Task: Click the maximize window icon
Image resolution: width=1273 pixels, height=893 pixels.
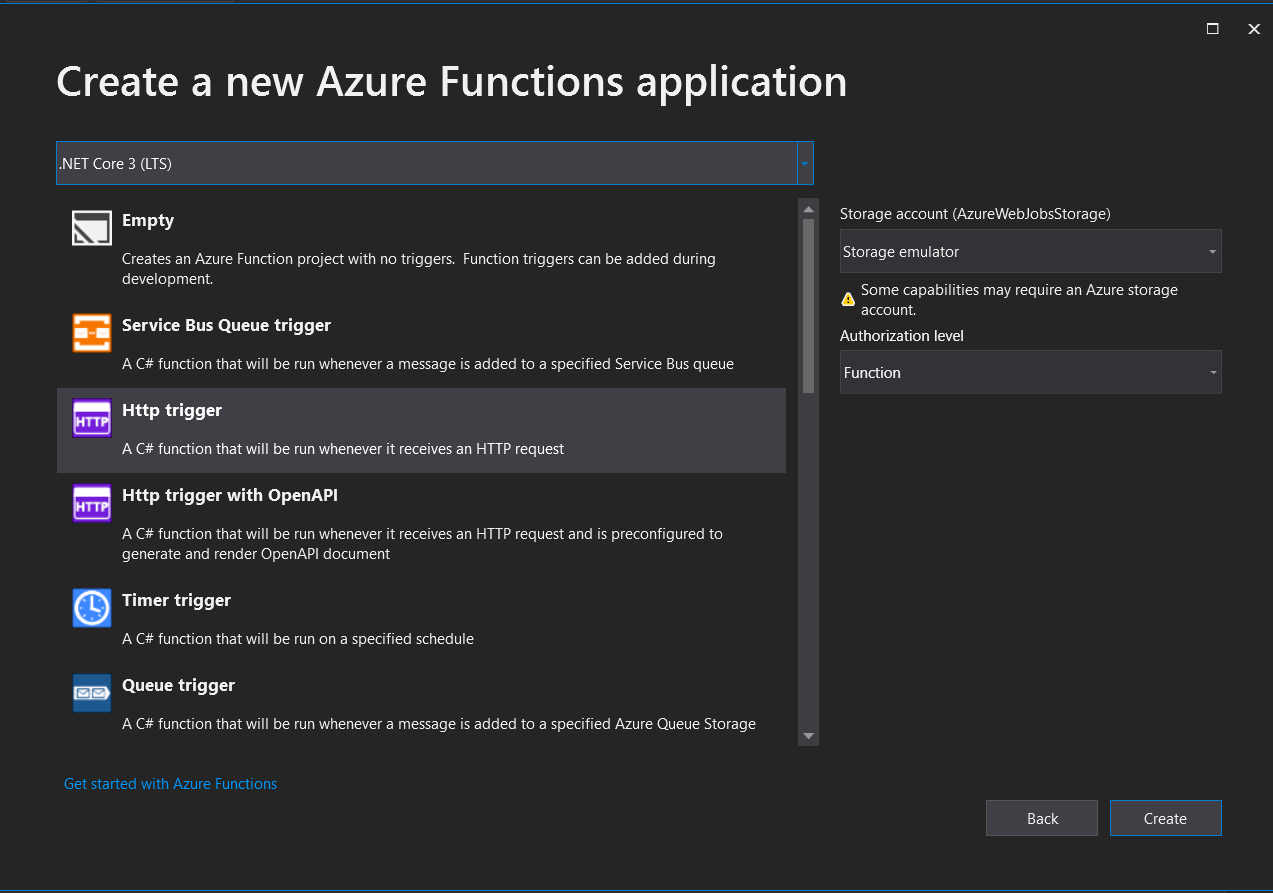Action: (1212, 29)
